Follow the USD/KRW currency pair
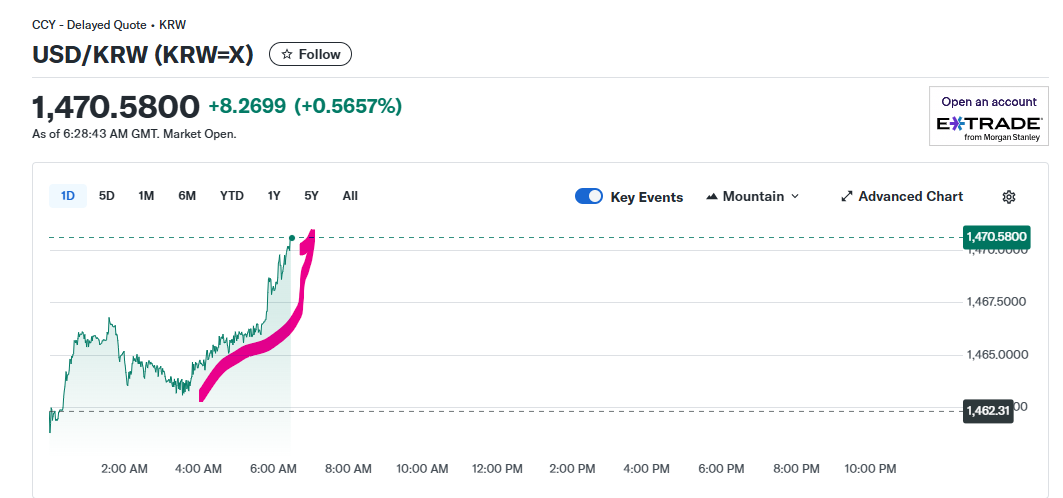Image resolution: width=1063 pixels, height=498 pixels. click(x=310, y=55)
